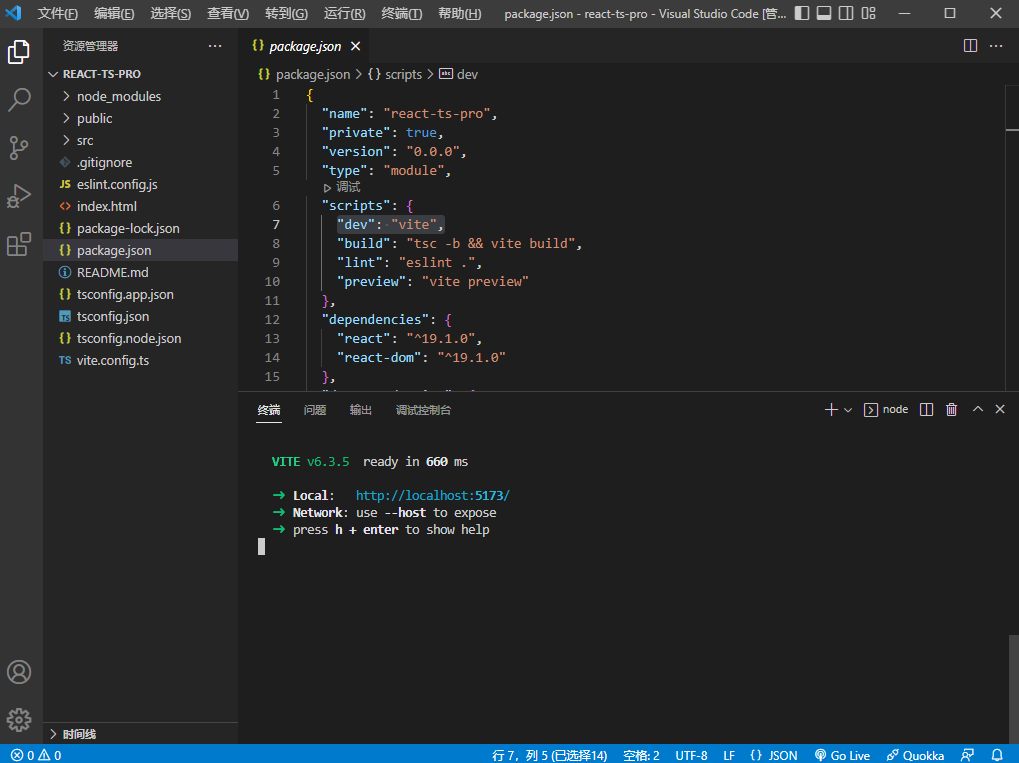
Task: Start Go Live server from status bar
Action: (x=842, y=755)
